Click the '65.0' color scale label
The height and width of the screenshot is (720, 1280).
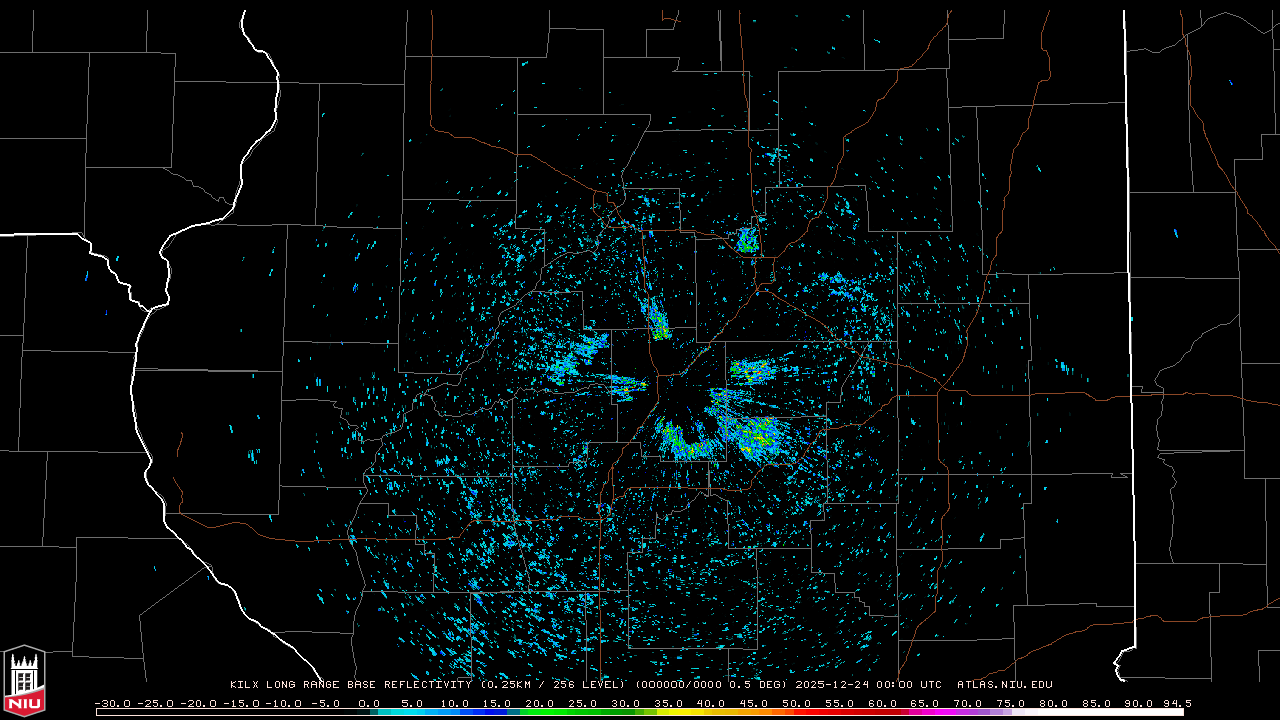pos(926,703)
